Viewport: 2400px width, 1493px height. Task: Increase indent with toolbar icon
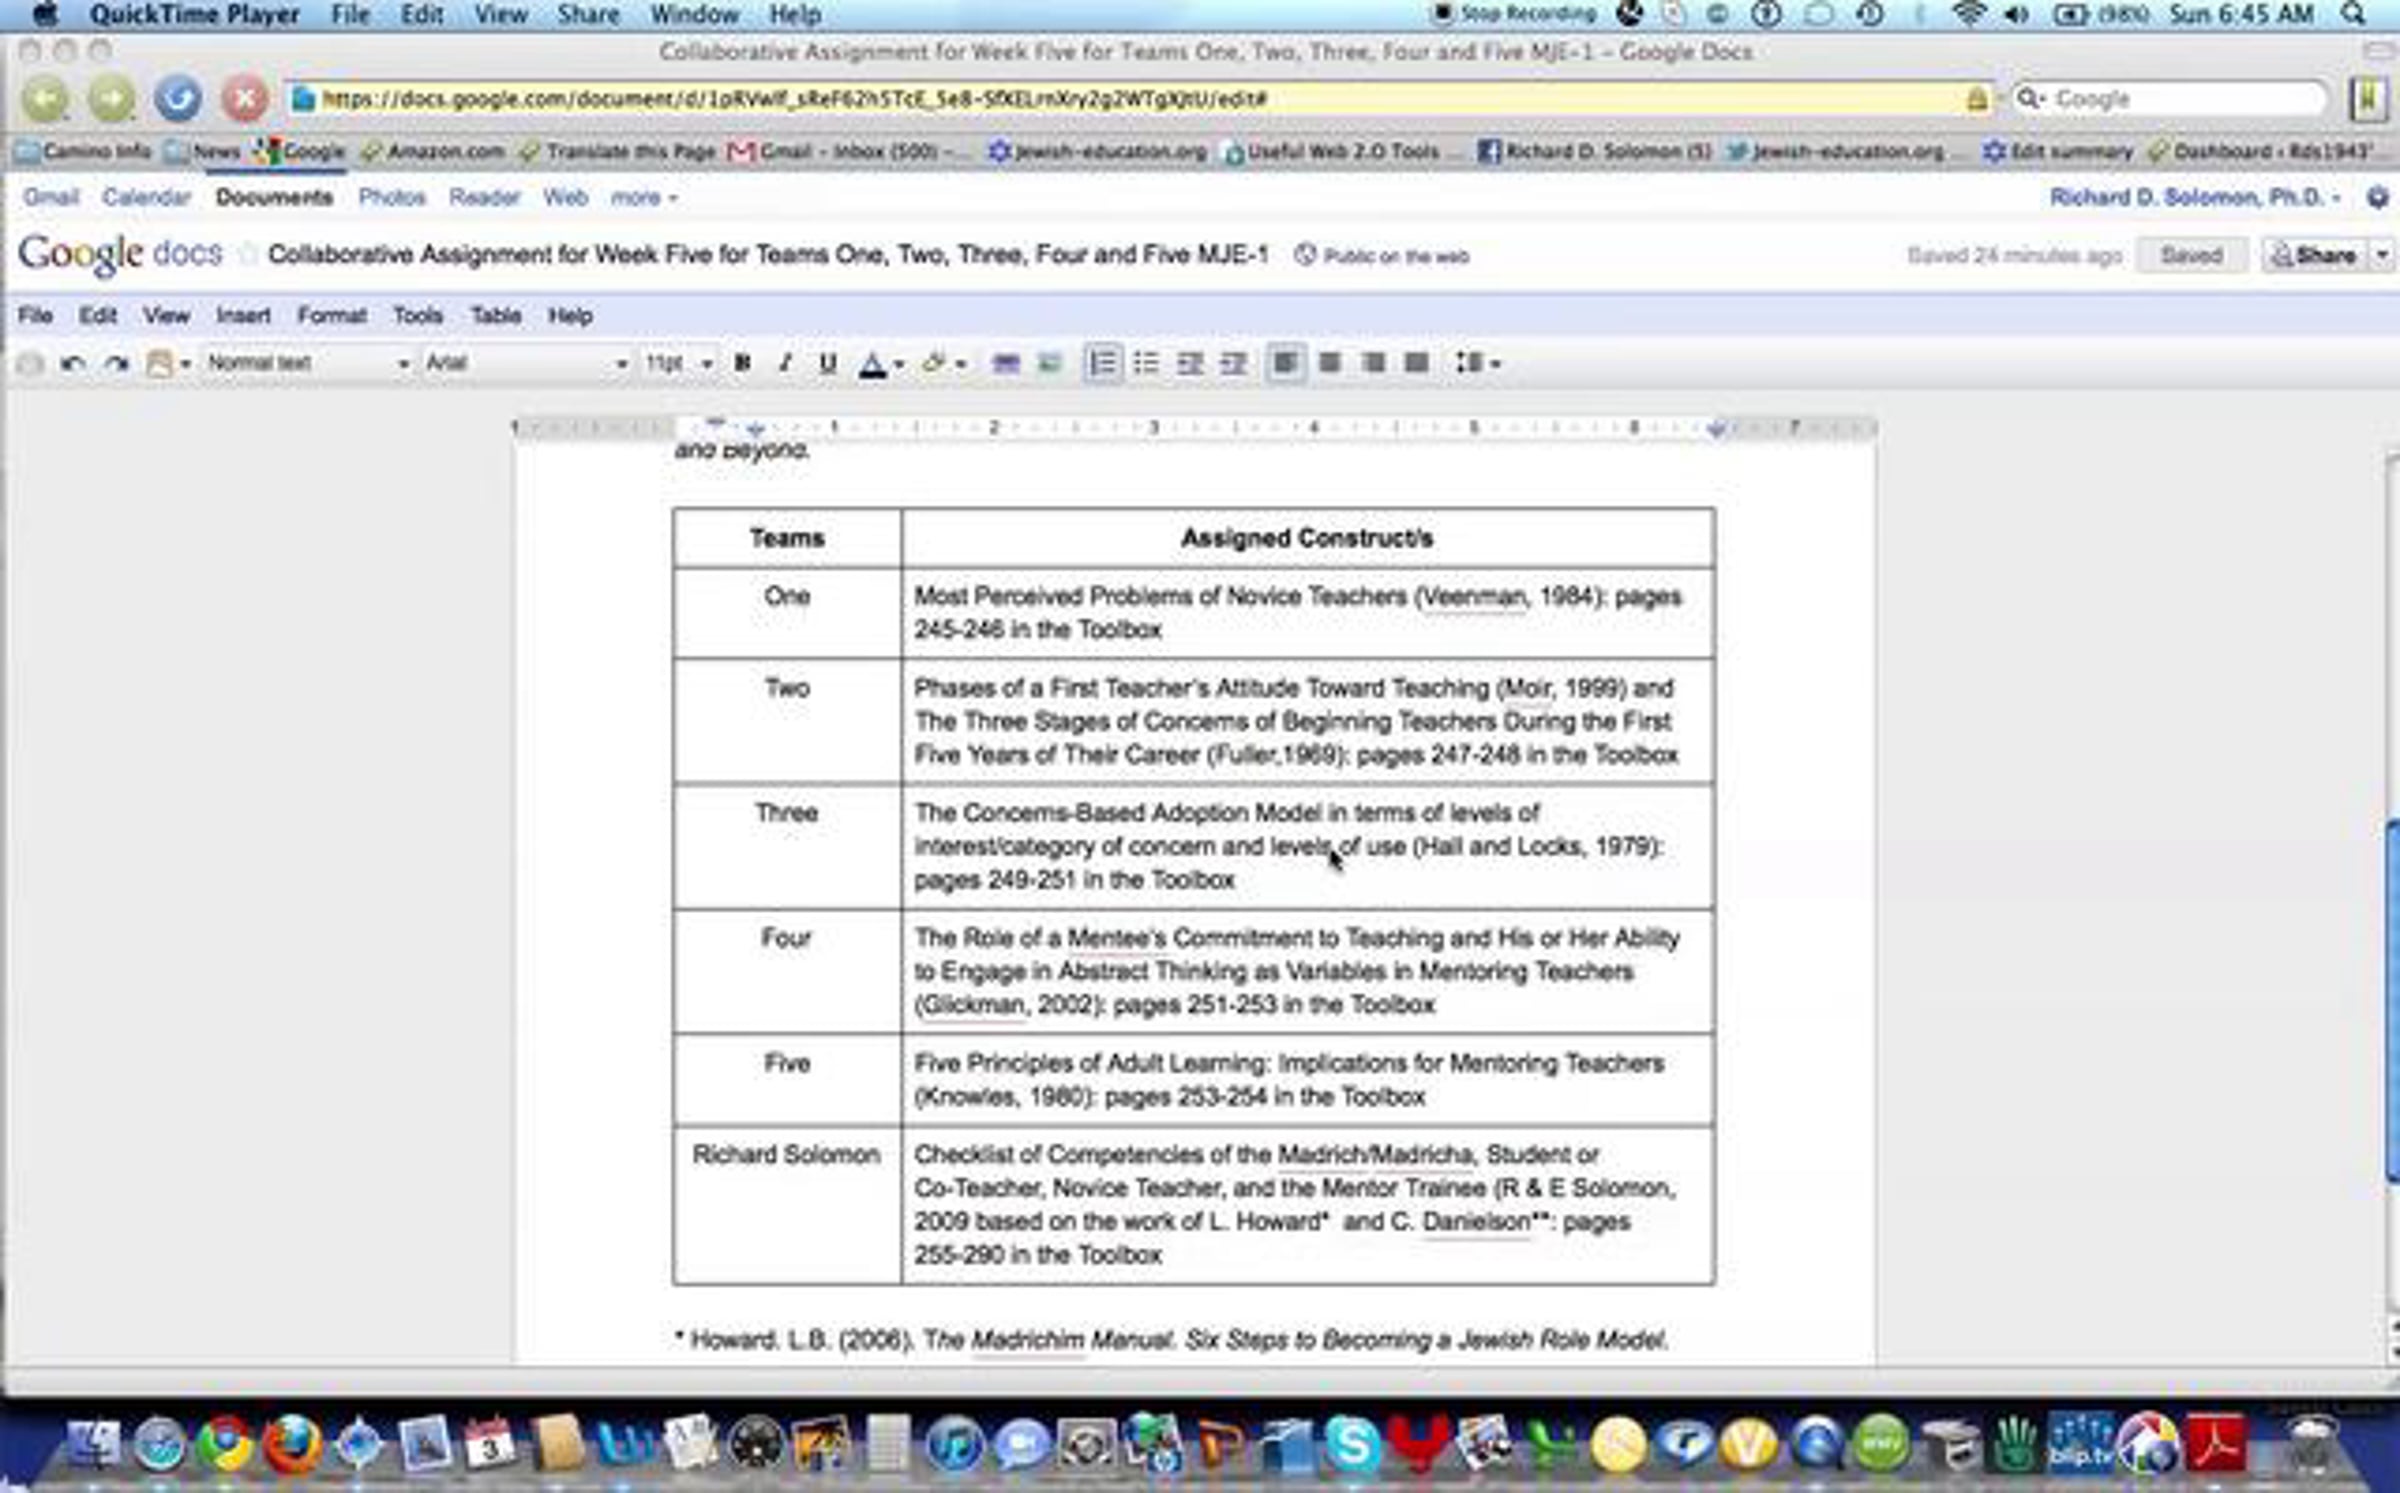point(1233,363)
